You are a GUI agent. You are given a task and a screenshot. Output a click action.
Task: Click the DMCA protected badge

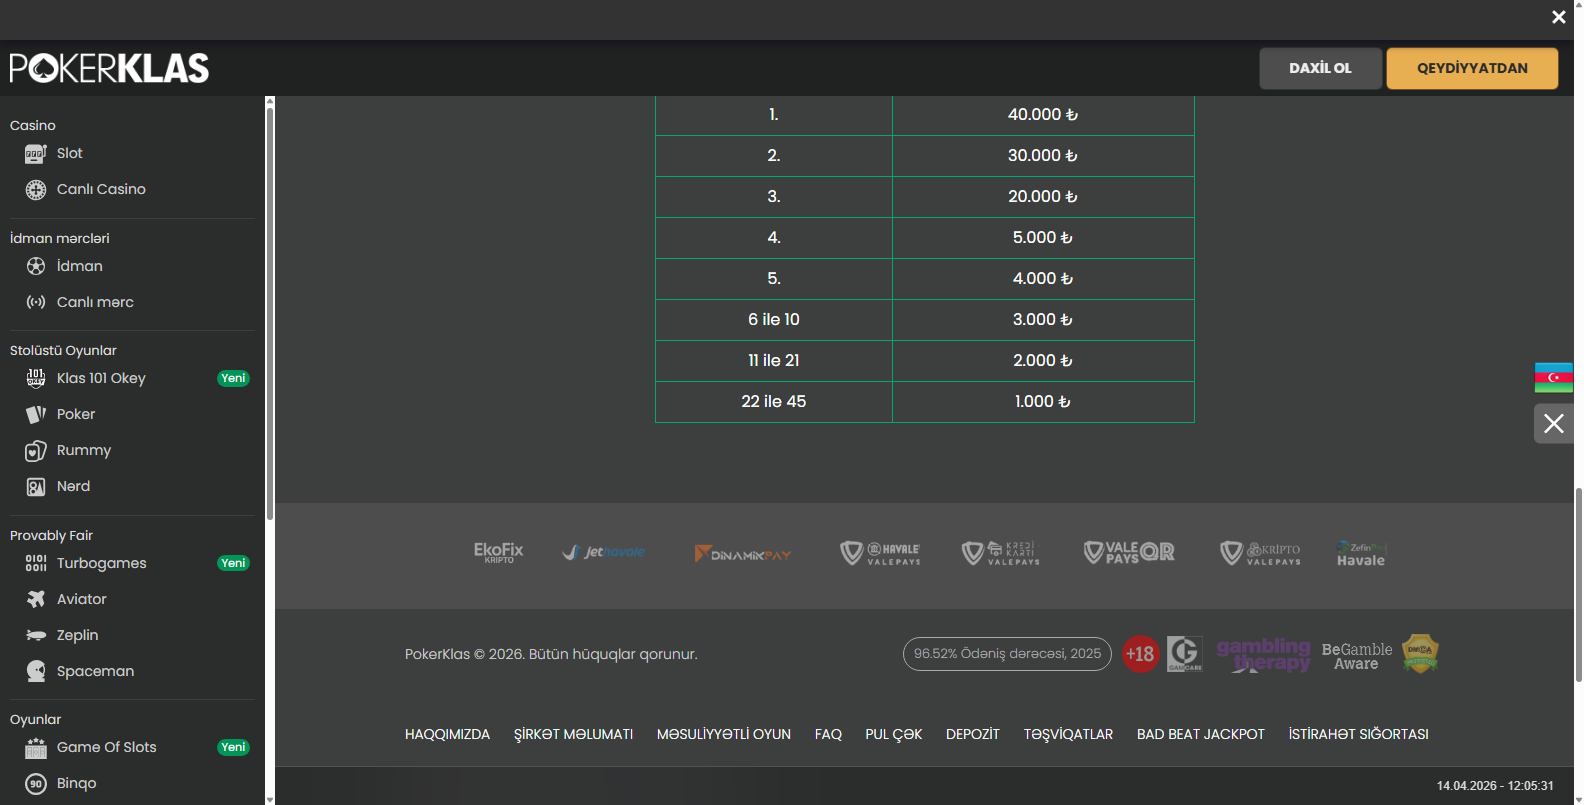coord(1420,653)
